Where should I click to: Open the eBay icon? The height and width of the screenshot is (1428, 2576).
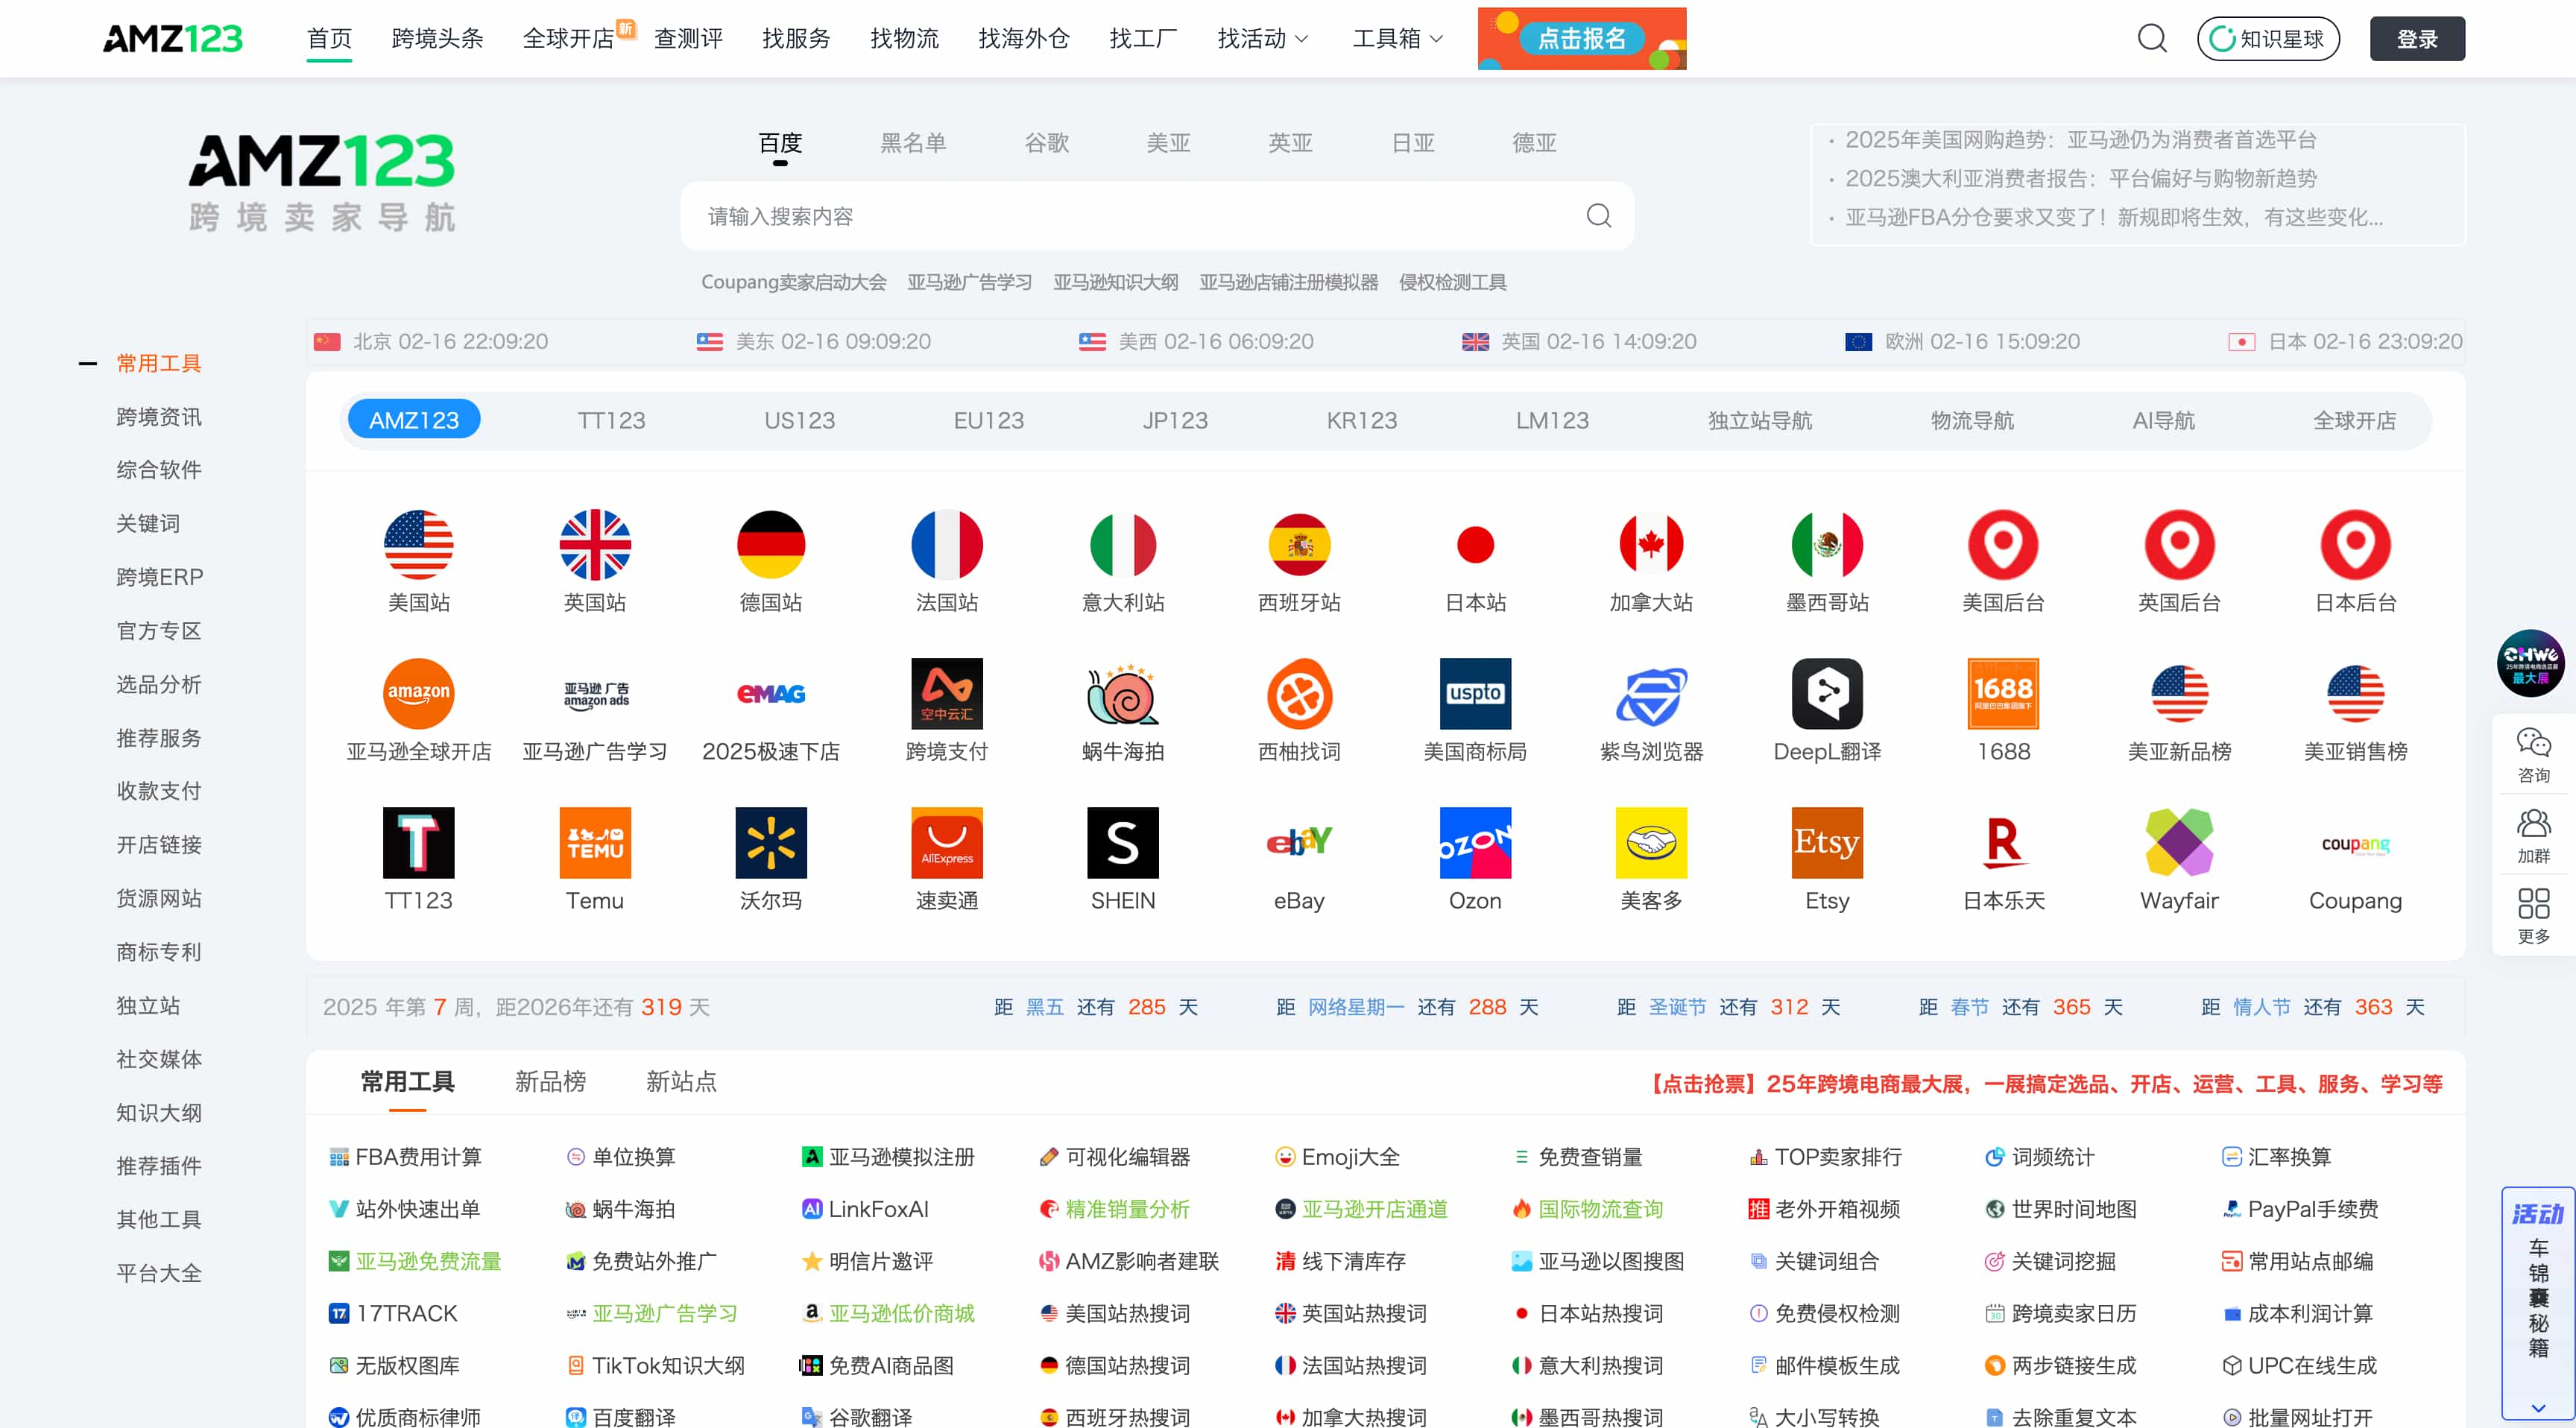coord(1299,842)
